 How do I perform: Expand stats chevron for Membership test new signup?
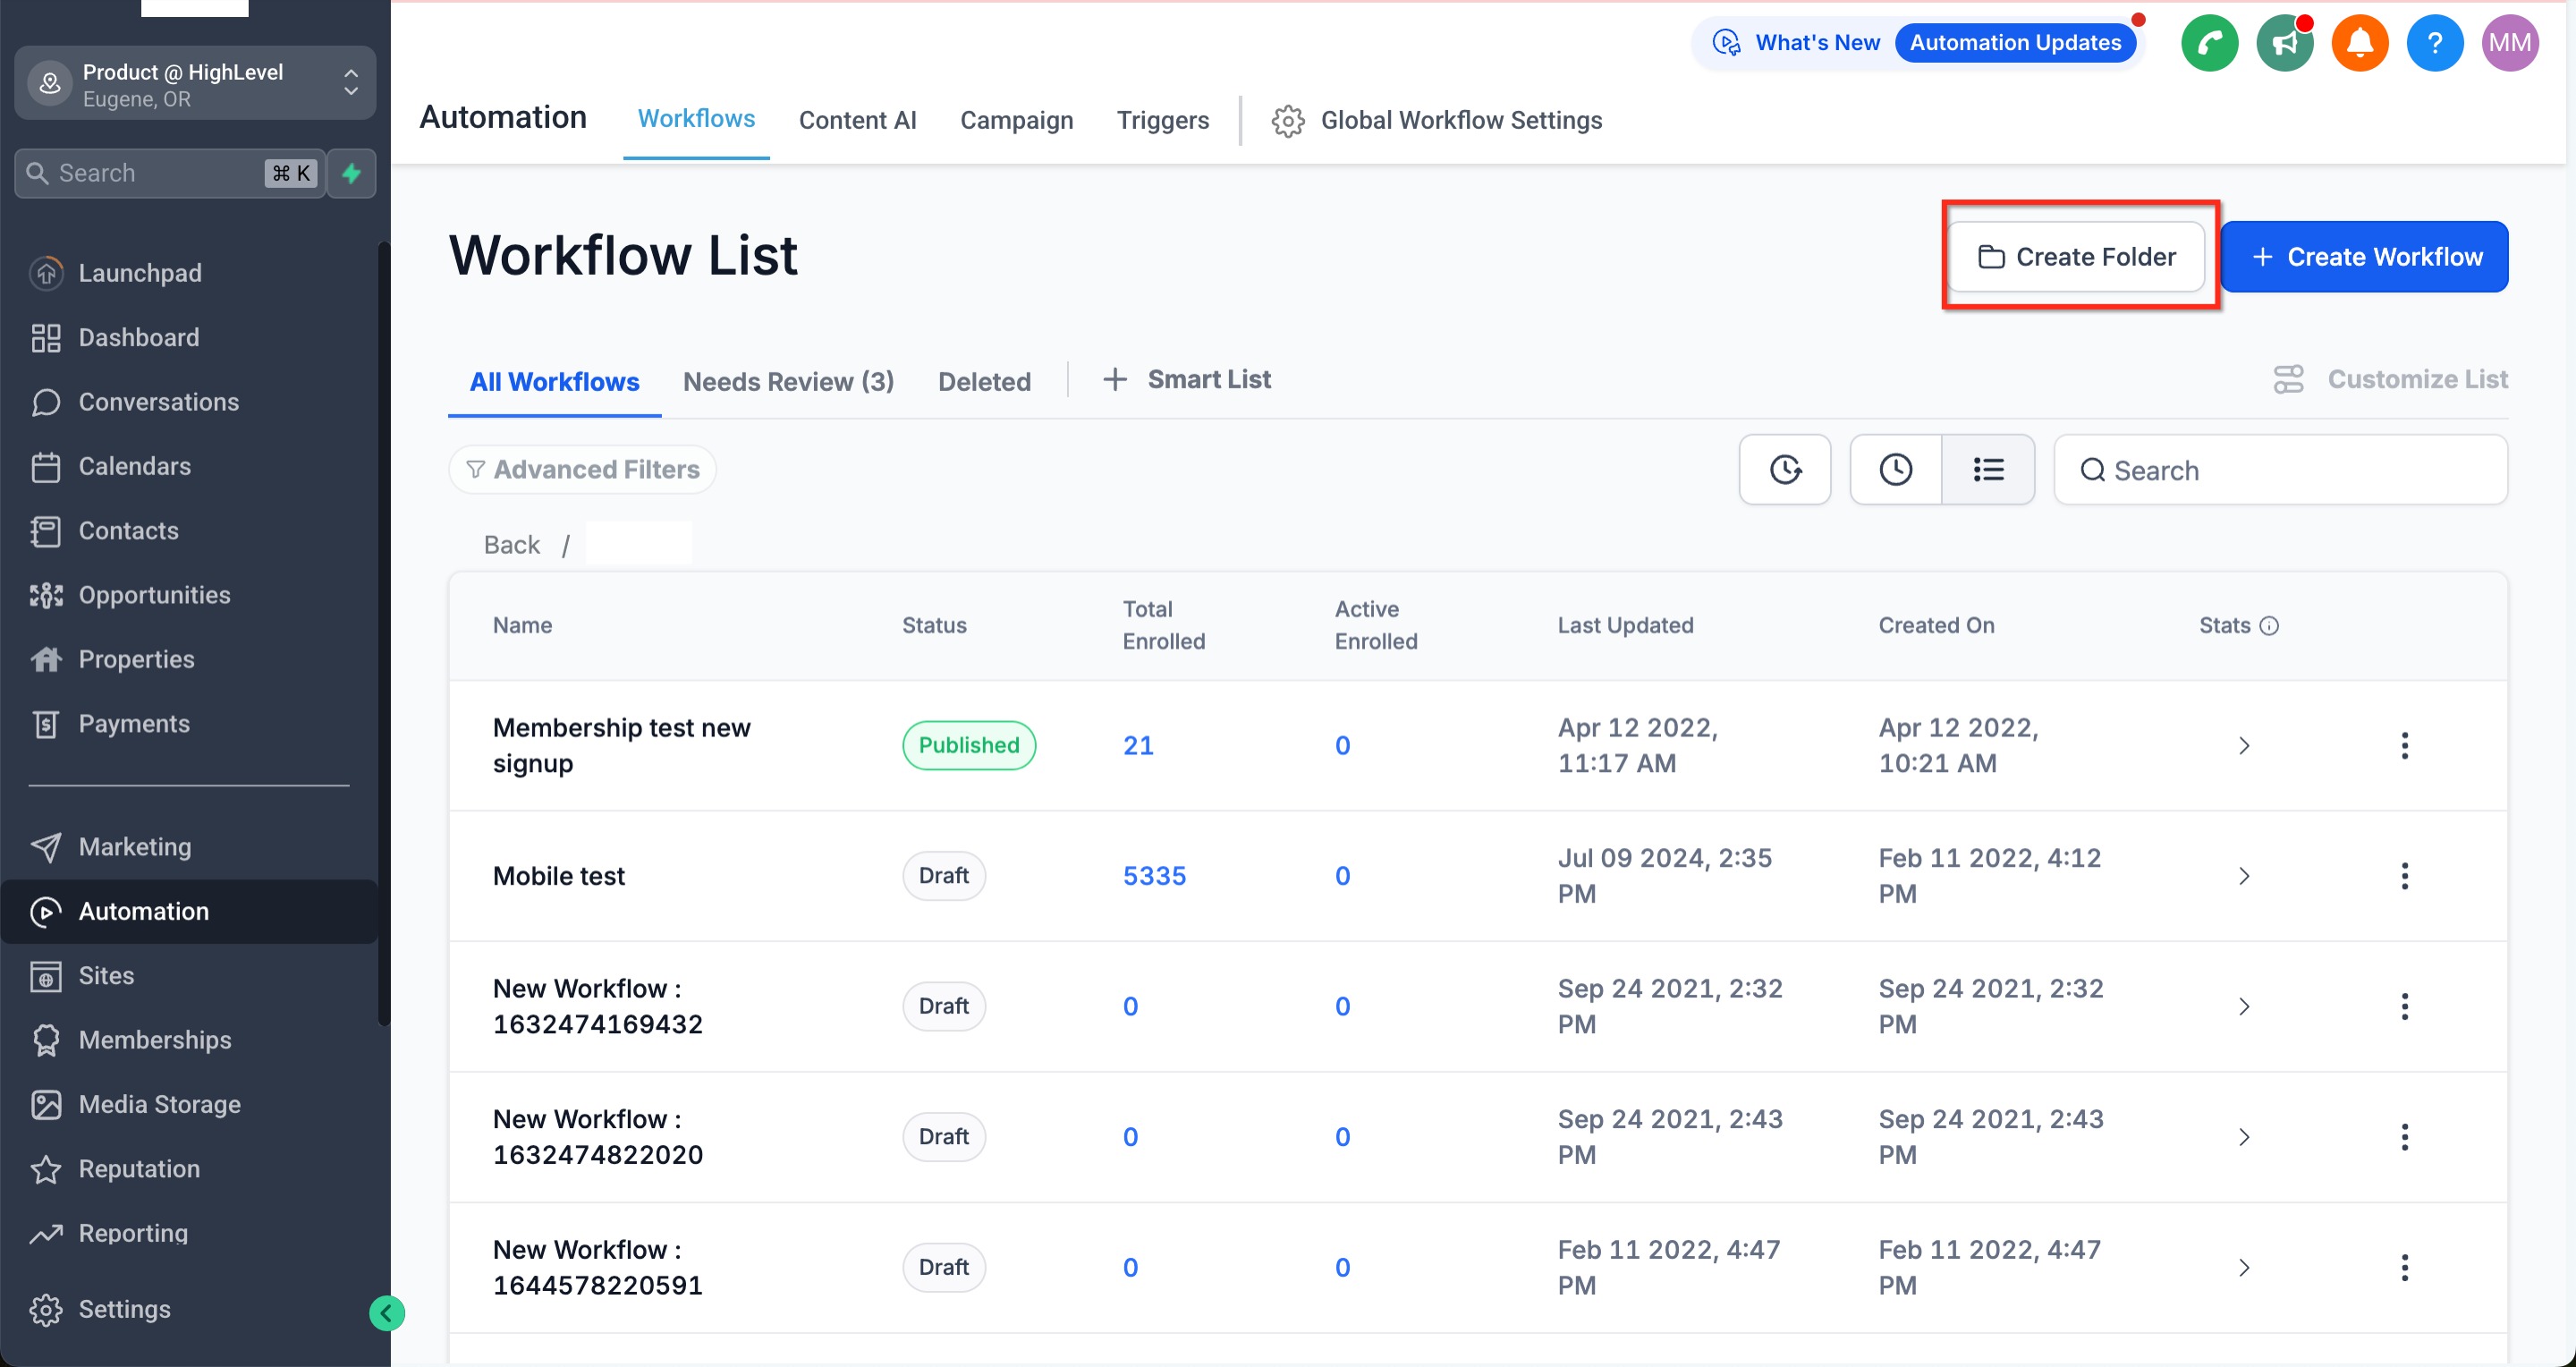2243,745
